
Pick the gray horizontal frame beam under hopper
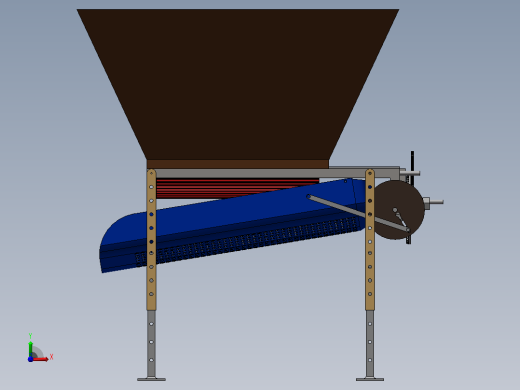tap(260, 173)
